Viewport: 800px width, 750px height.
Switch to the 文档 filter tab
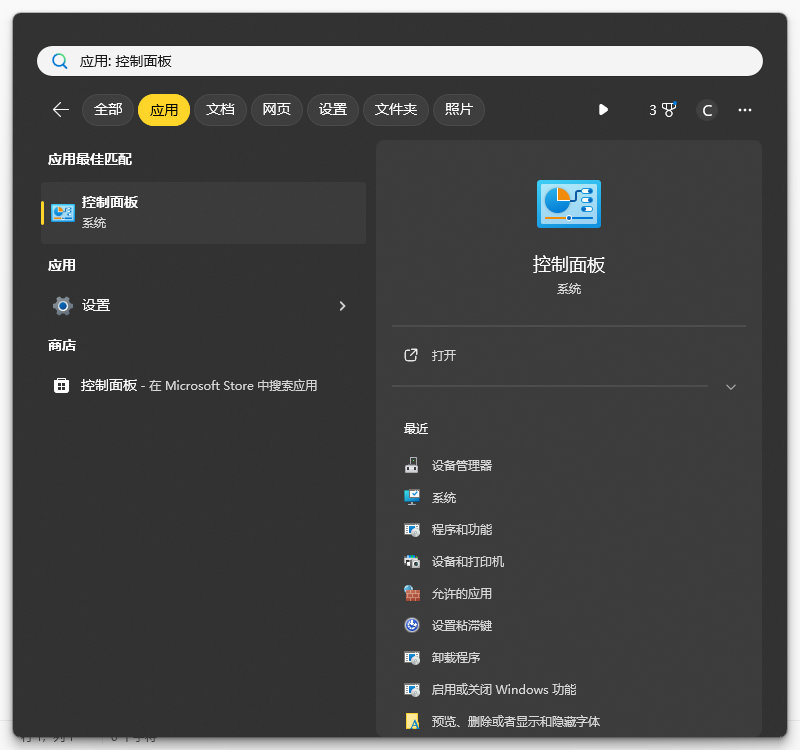click(220, 110)
